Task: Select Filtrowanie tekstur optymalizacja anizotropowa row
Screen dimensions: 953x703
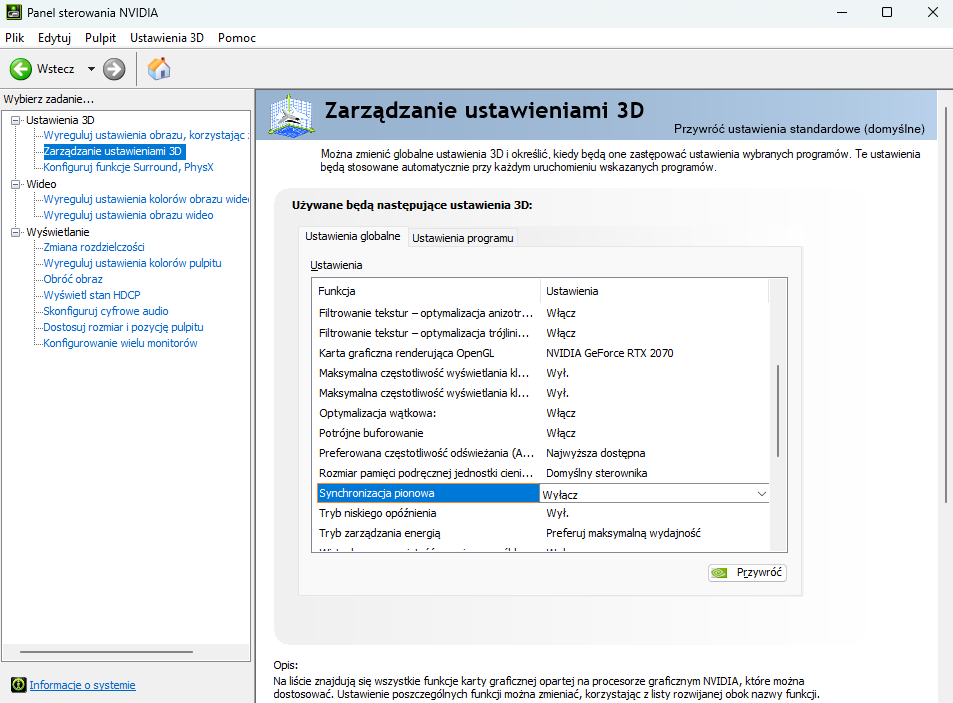Action: (543, 313)
